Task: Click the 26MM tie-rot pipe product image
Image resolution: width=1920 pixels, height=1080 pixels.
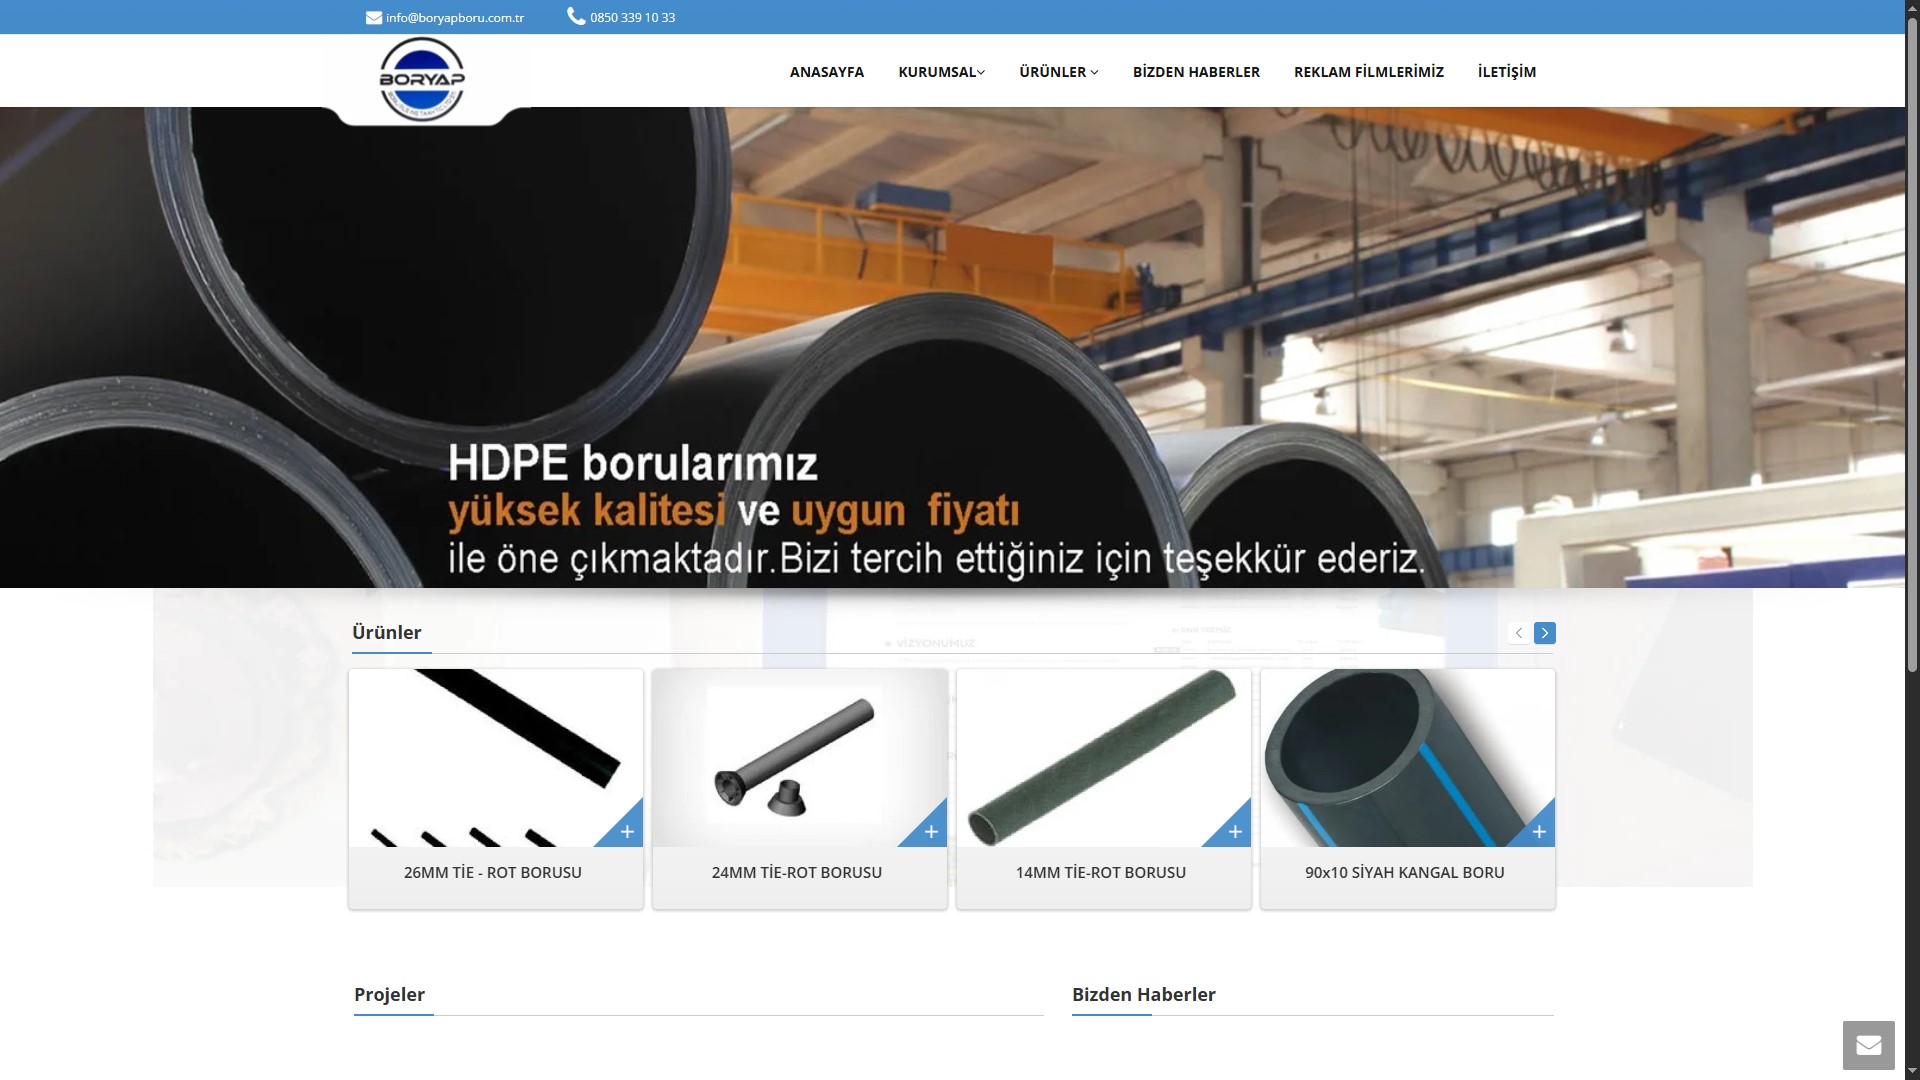Action: pyautogui.click(x=496, y=758)
